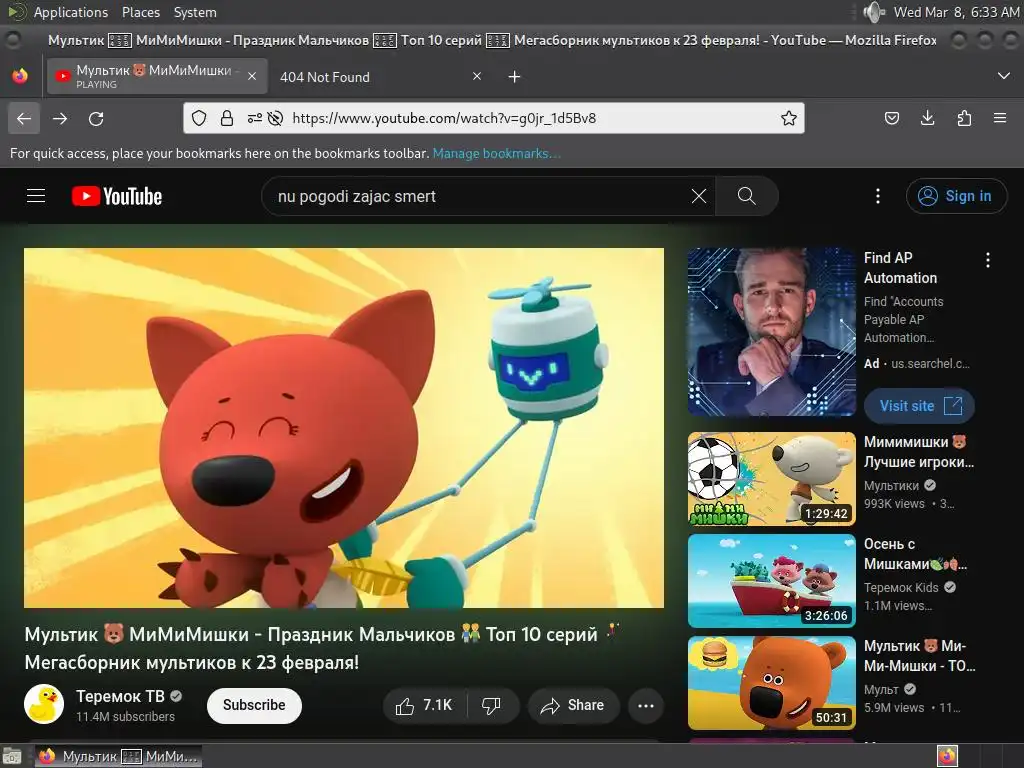Image resolution: width=1024 pixels, height=768 pixels.
Task: Open tracking protection shield icon
Action: tap(199, 118)
